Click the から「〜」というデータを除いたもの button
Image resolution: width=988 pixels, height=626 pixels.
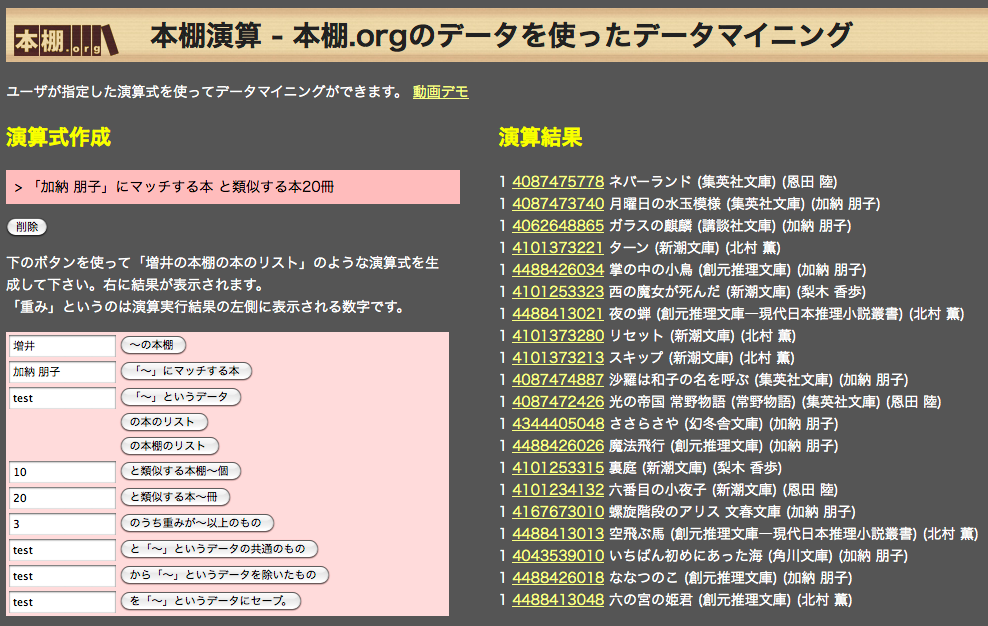tap(225, 575)
